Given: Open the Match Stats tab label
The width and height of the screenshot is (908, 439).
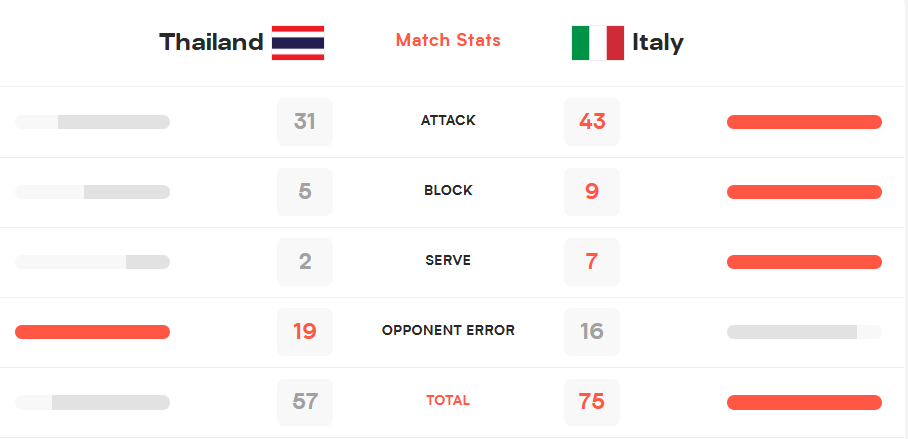Looking at the screenshot, I should (x=448, y=40).
